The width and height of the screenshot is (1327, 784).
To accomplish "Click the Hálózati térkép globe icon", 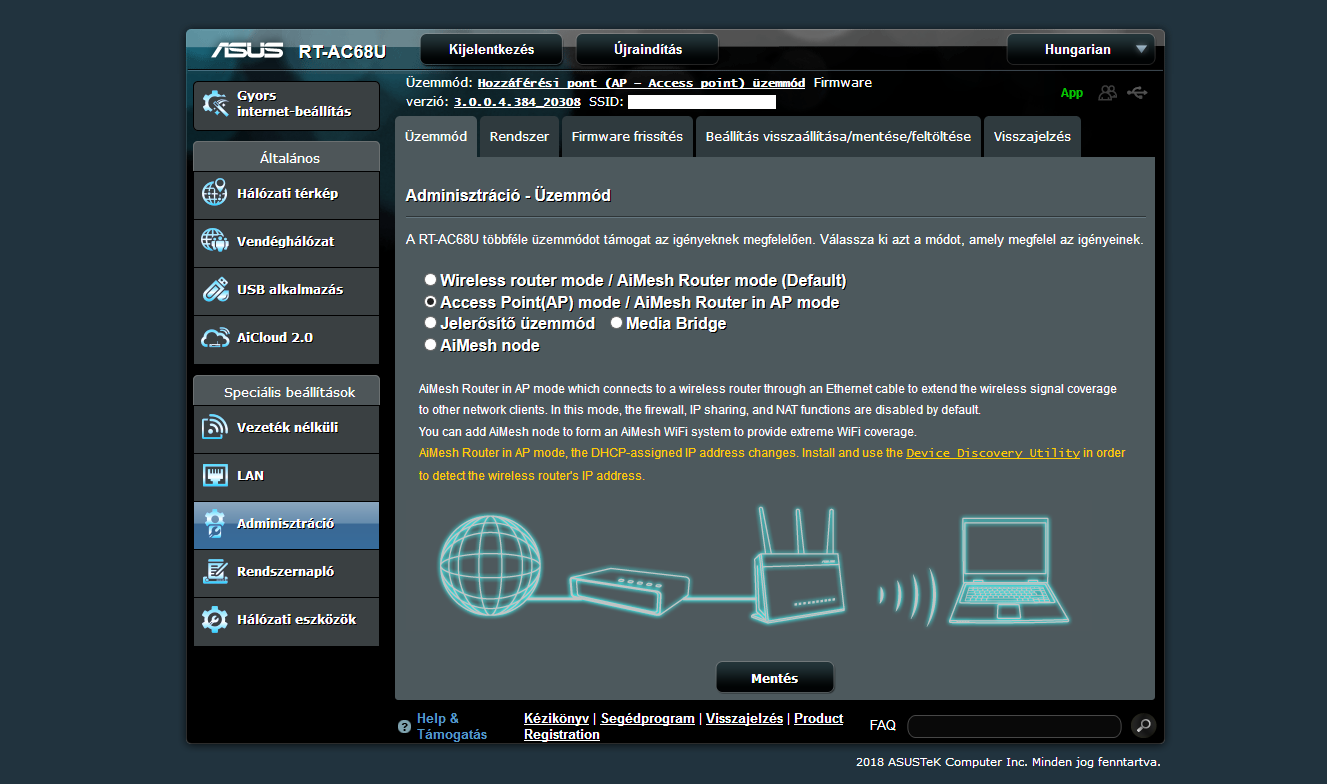I will pos(215,193).
